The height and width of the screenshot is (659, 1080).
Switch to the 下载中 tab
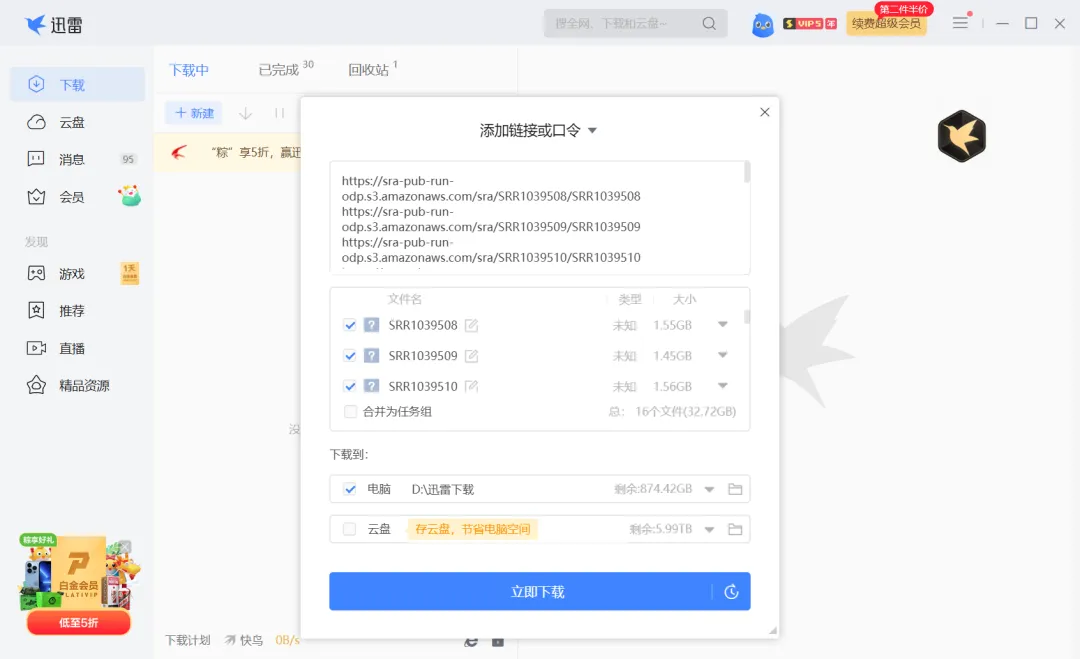[189, 70]
